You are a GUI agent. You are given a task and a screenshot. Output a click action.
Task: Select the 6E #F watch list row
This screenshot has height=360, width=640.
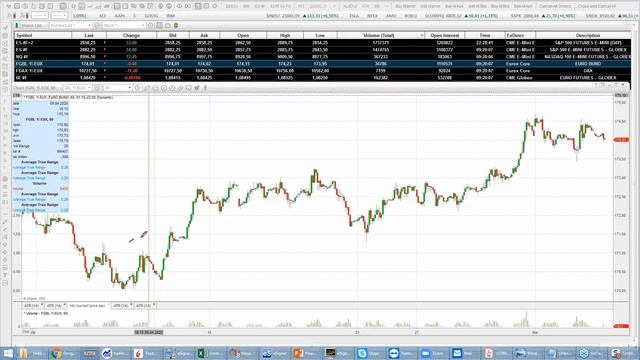[322, 78]
